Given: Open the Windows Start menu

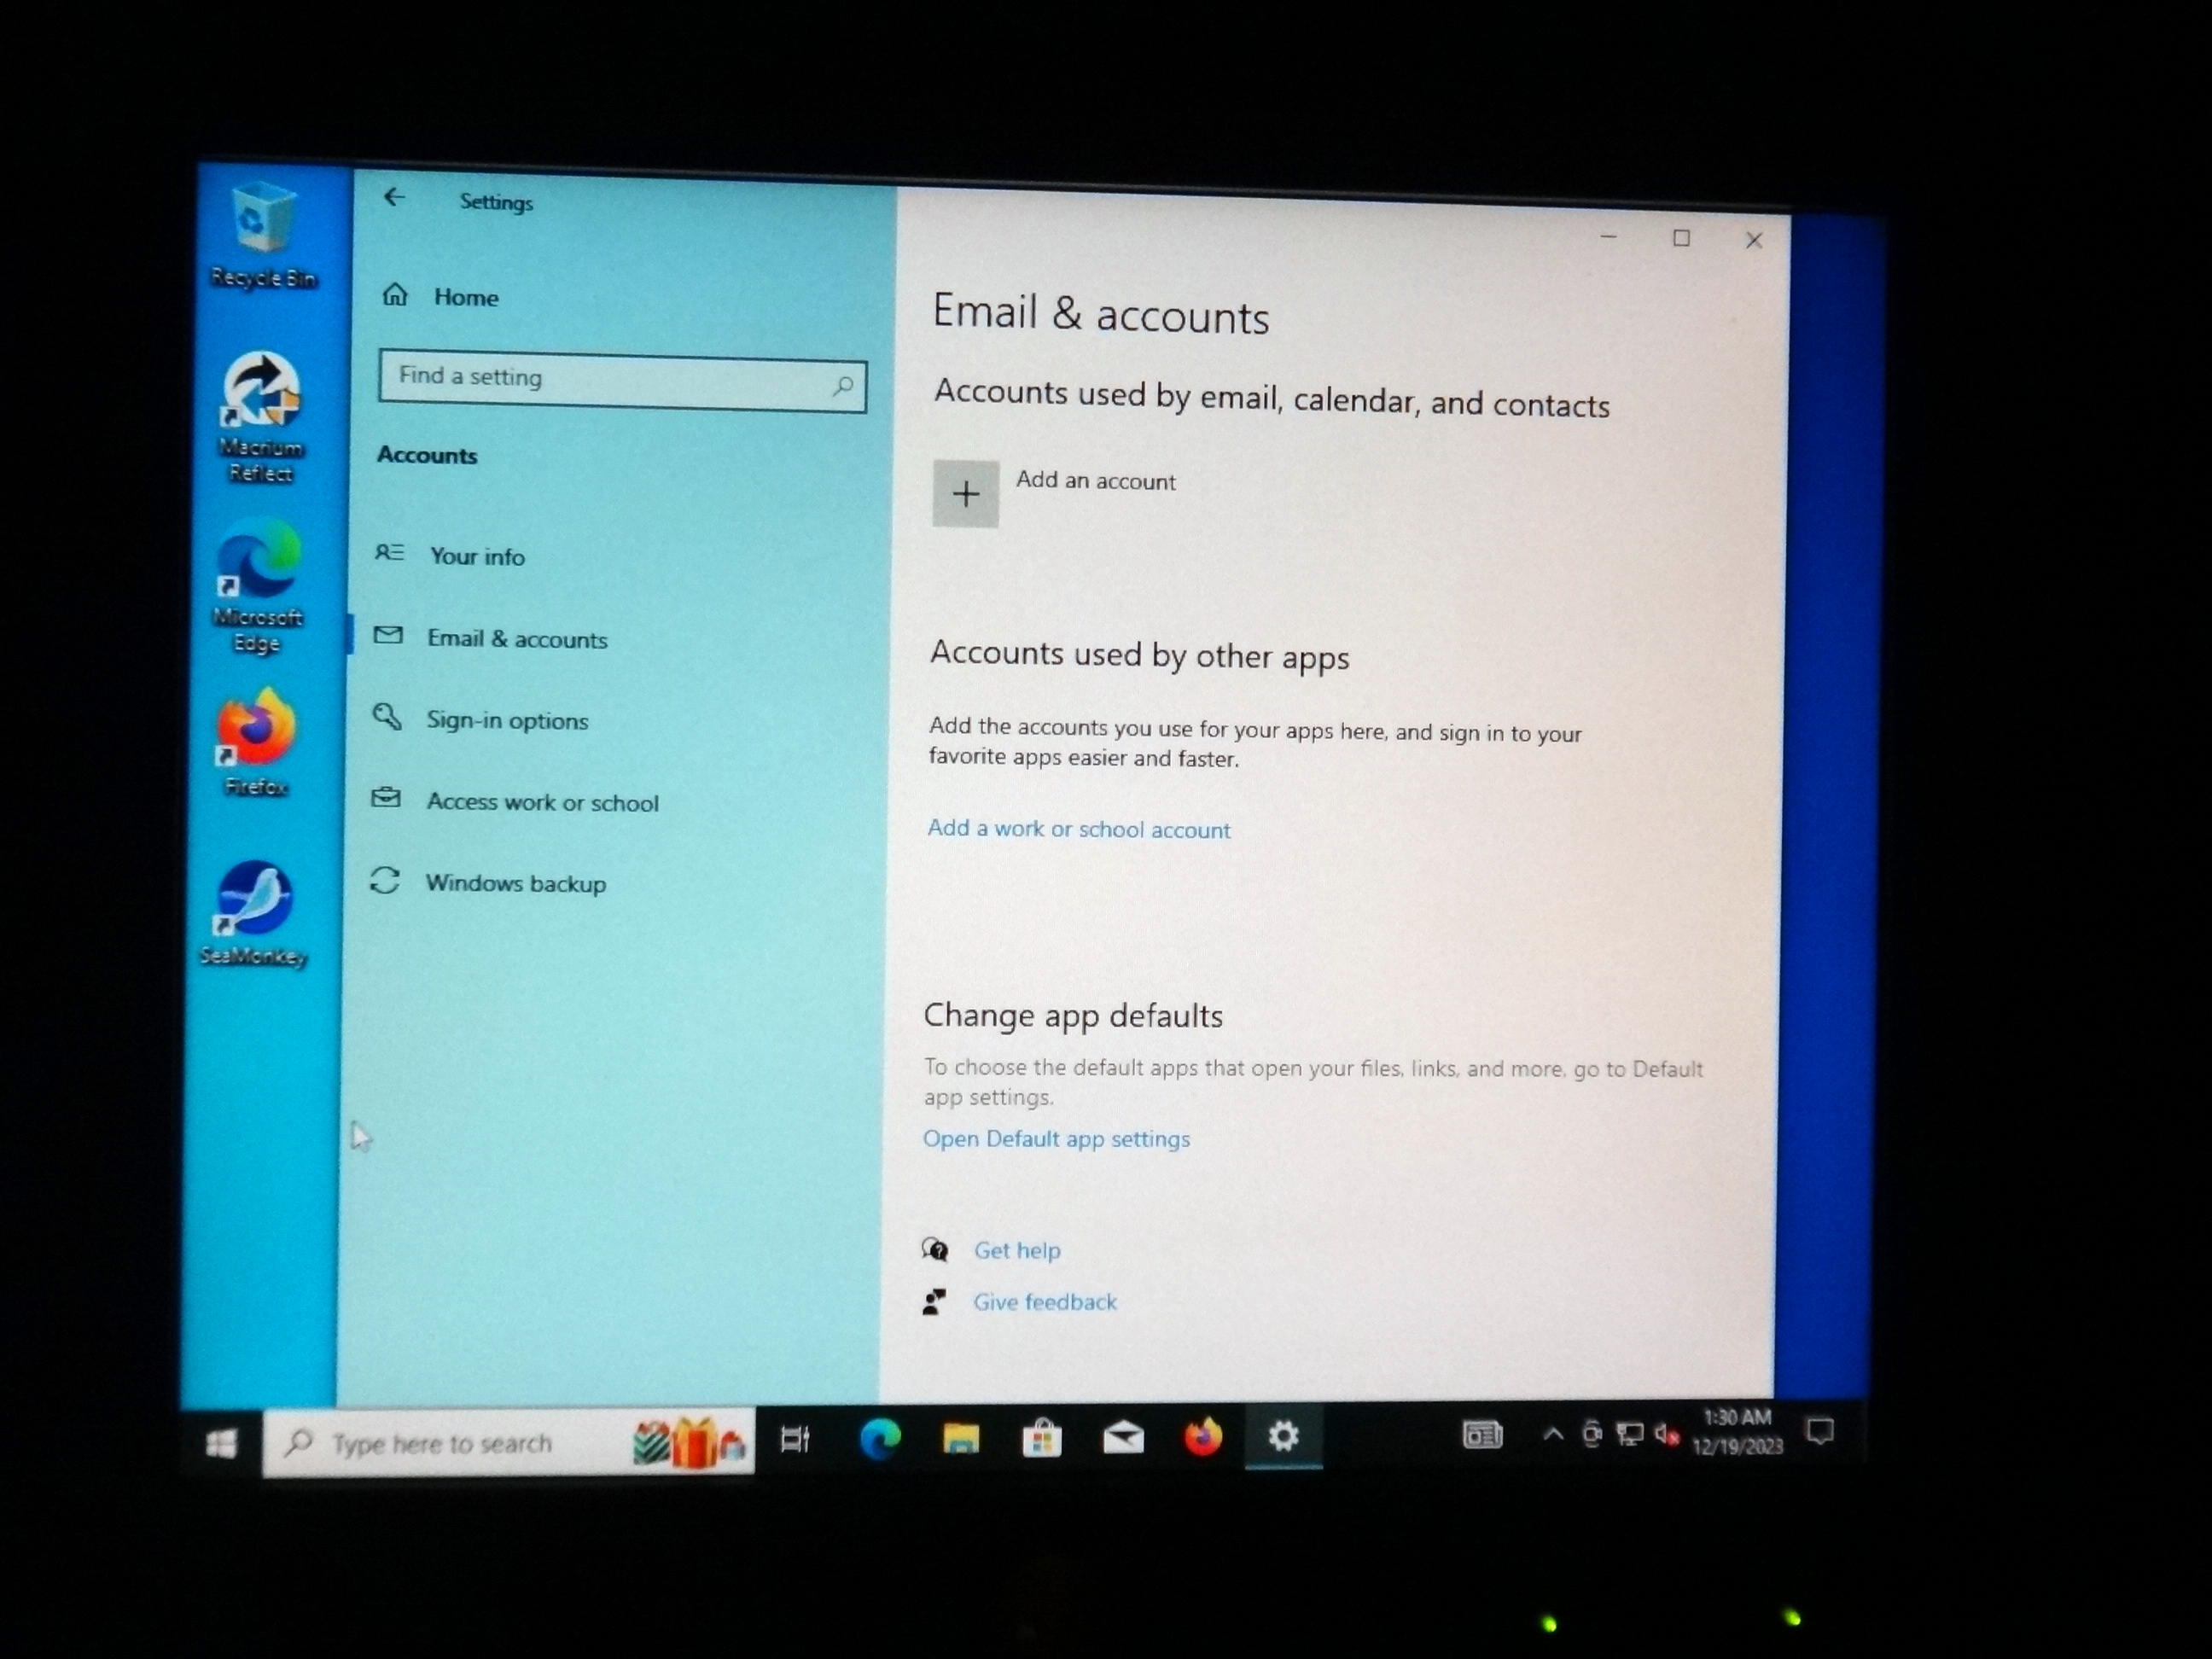Looking at the screenshot, I should pos(221,1443).
